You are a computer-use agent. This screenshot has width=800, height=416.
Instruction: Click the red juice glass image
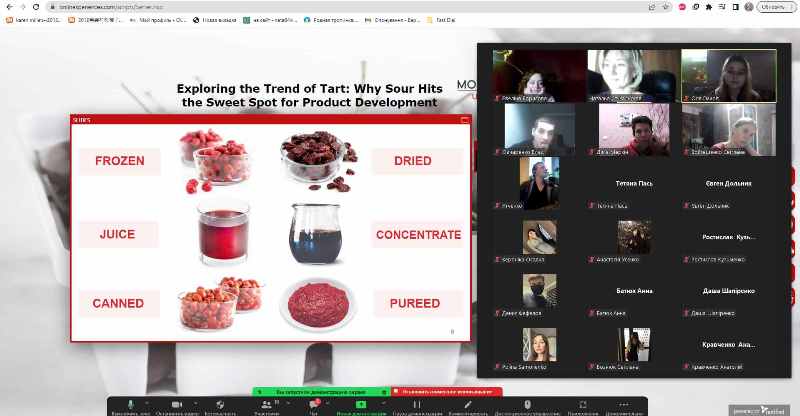pos(223,233)
